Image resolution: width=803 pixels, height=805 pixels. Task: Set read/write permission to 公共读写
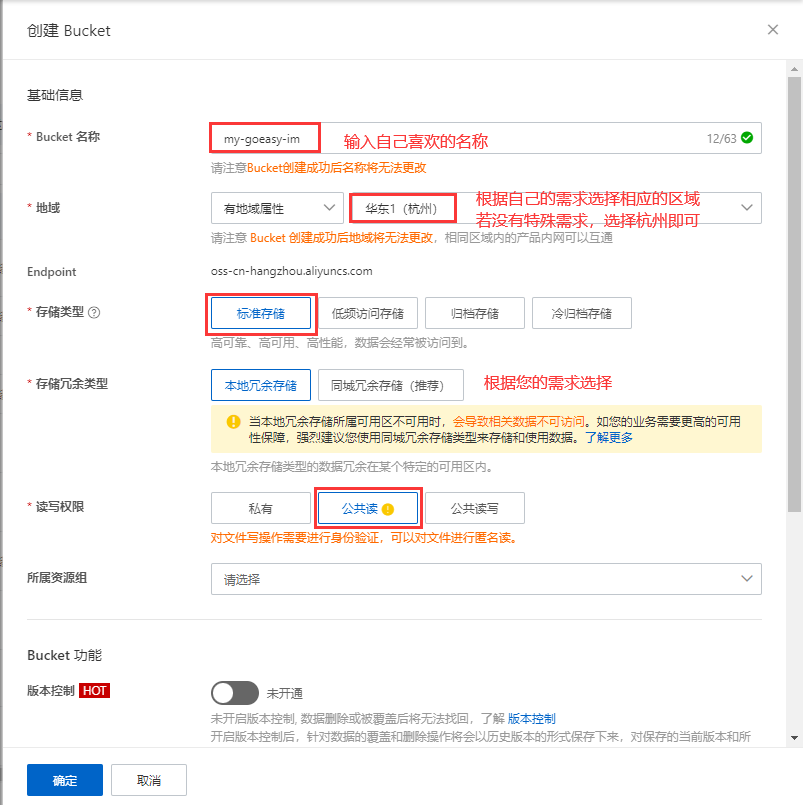[x=475, y=508]
